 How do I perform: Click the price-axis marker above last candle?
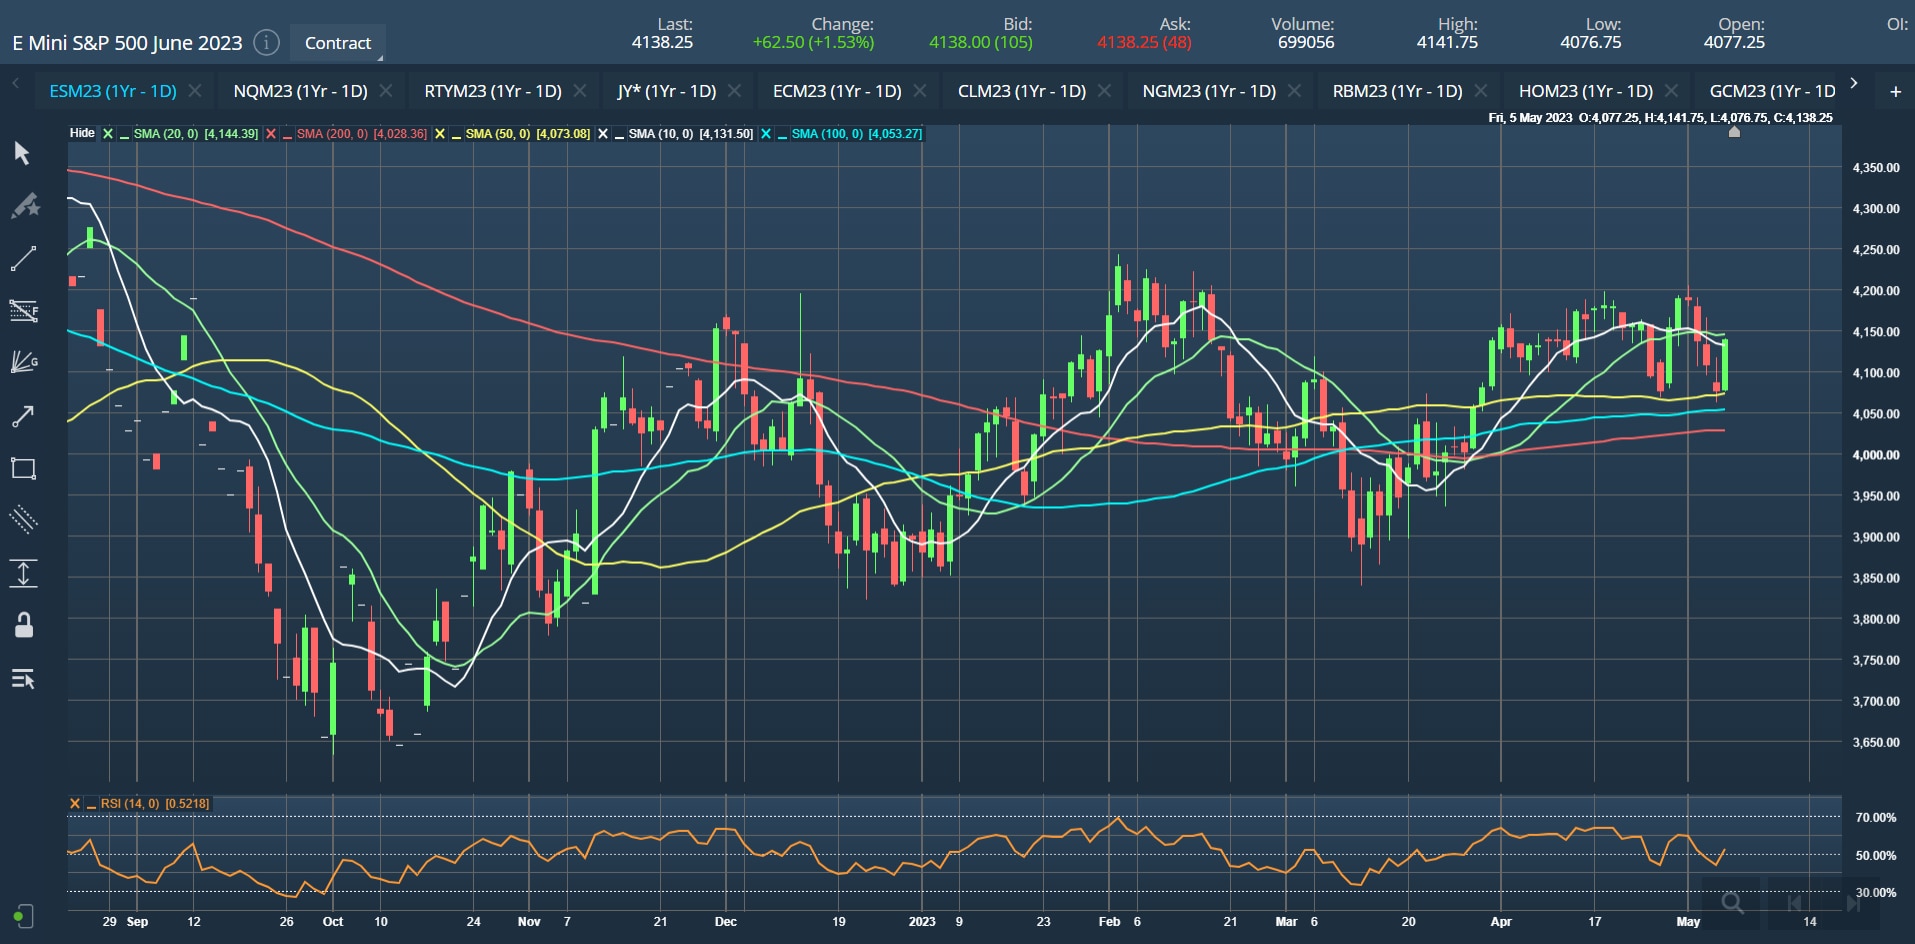tap(1734, 132)
